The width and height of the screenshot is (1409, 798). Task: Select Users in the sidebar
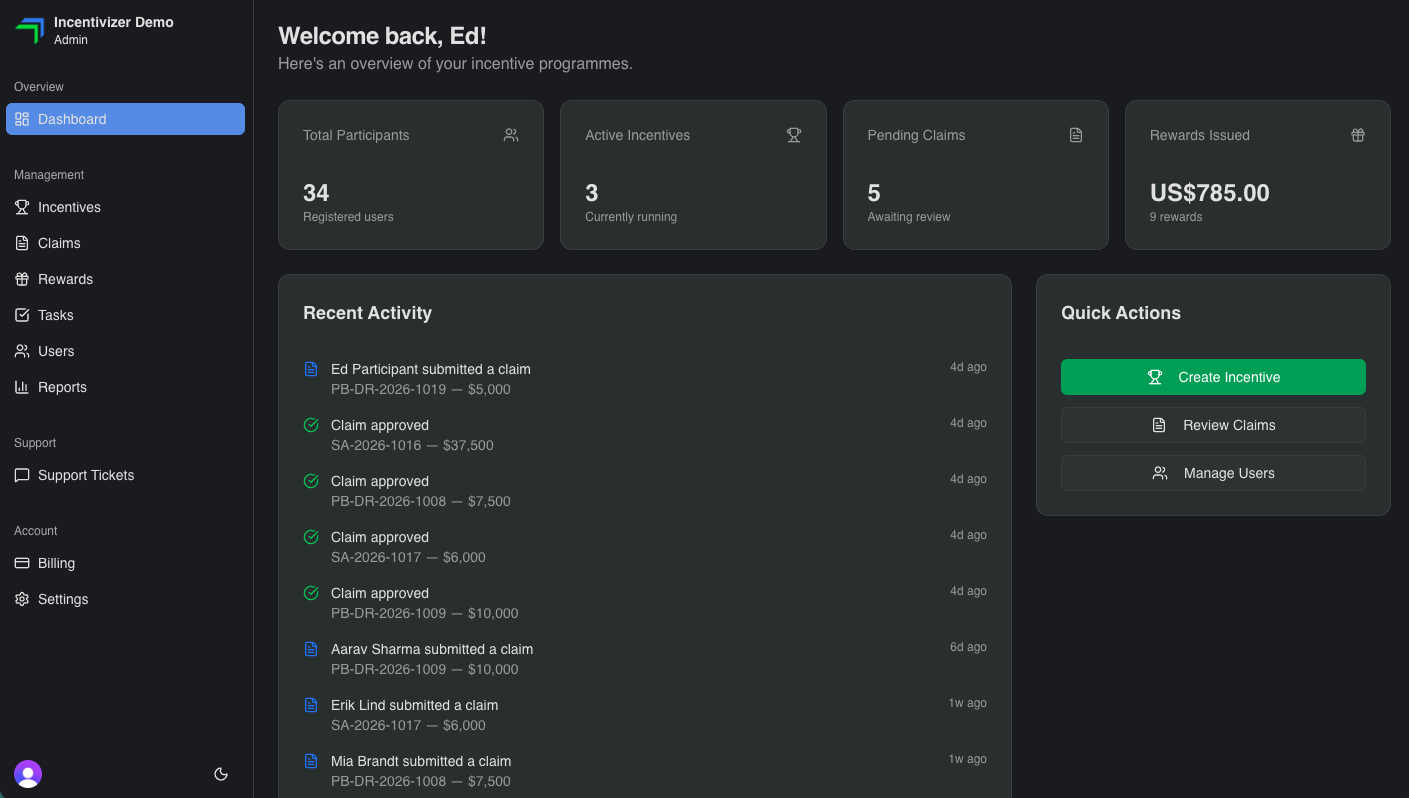125,351
